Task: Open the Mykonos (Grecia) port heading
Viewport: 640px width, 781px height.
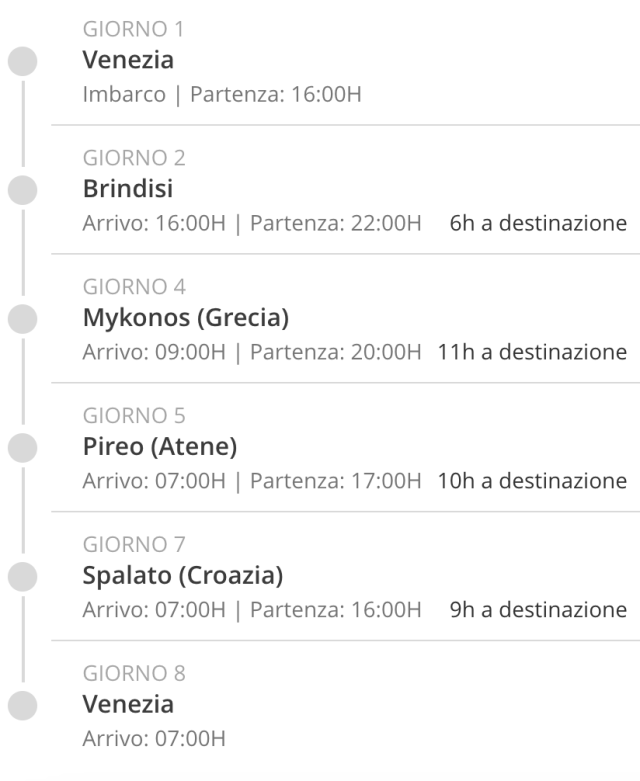Action: (x=186, y=318)
